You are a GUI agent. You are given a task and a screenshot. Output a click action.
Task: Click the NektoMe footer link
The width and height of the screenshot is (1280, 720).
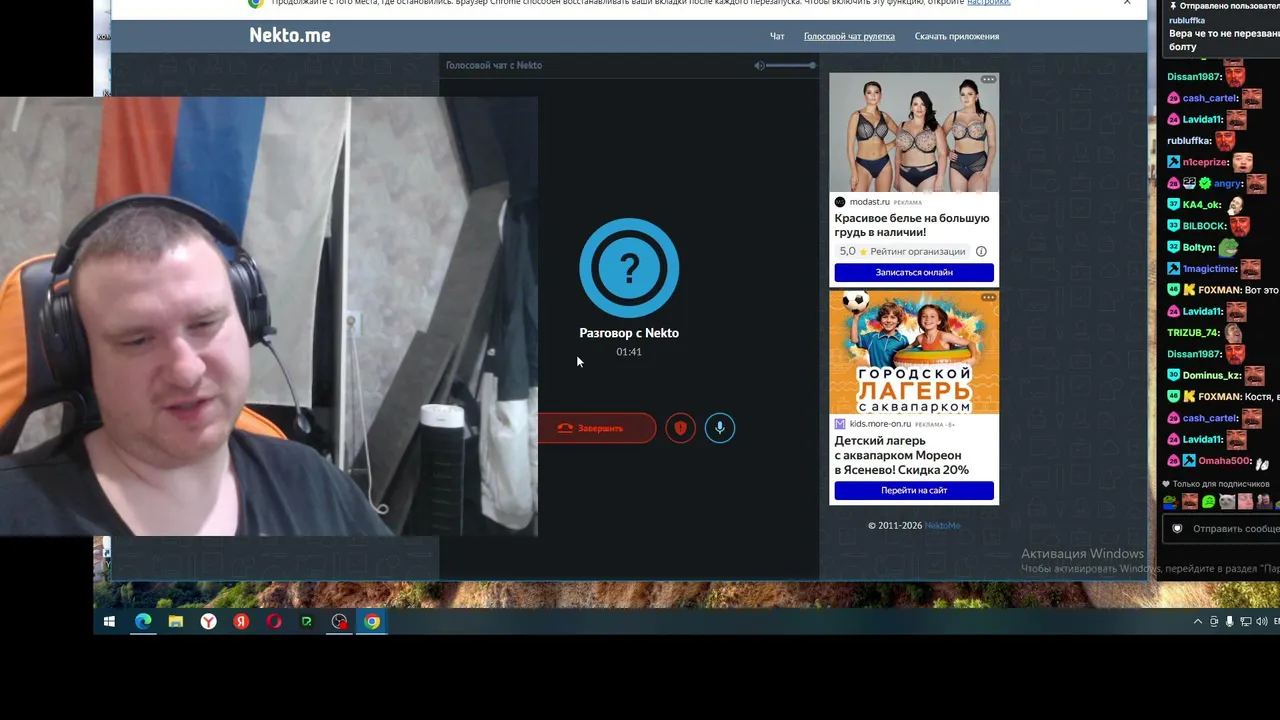pos(942,525)
